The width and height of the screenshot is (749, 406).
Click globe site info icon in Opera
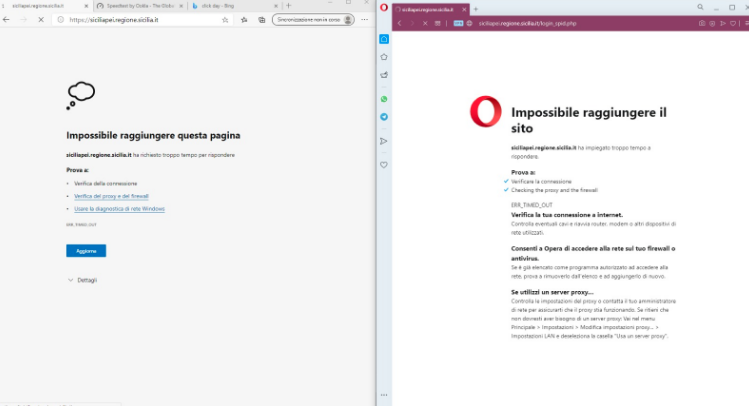[x=470, y=23]
